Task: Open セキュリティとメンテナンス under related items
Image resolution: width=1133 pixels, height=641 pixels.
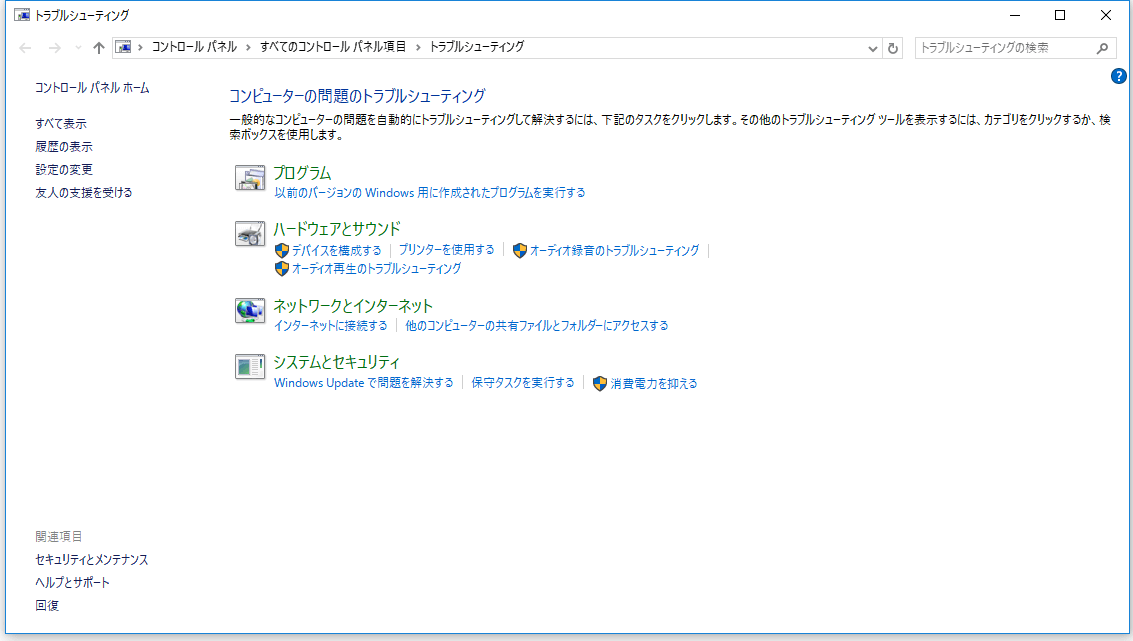Action: pyautogui.click(x=92, y=560)
